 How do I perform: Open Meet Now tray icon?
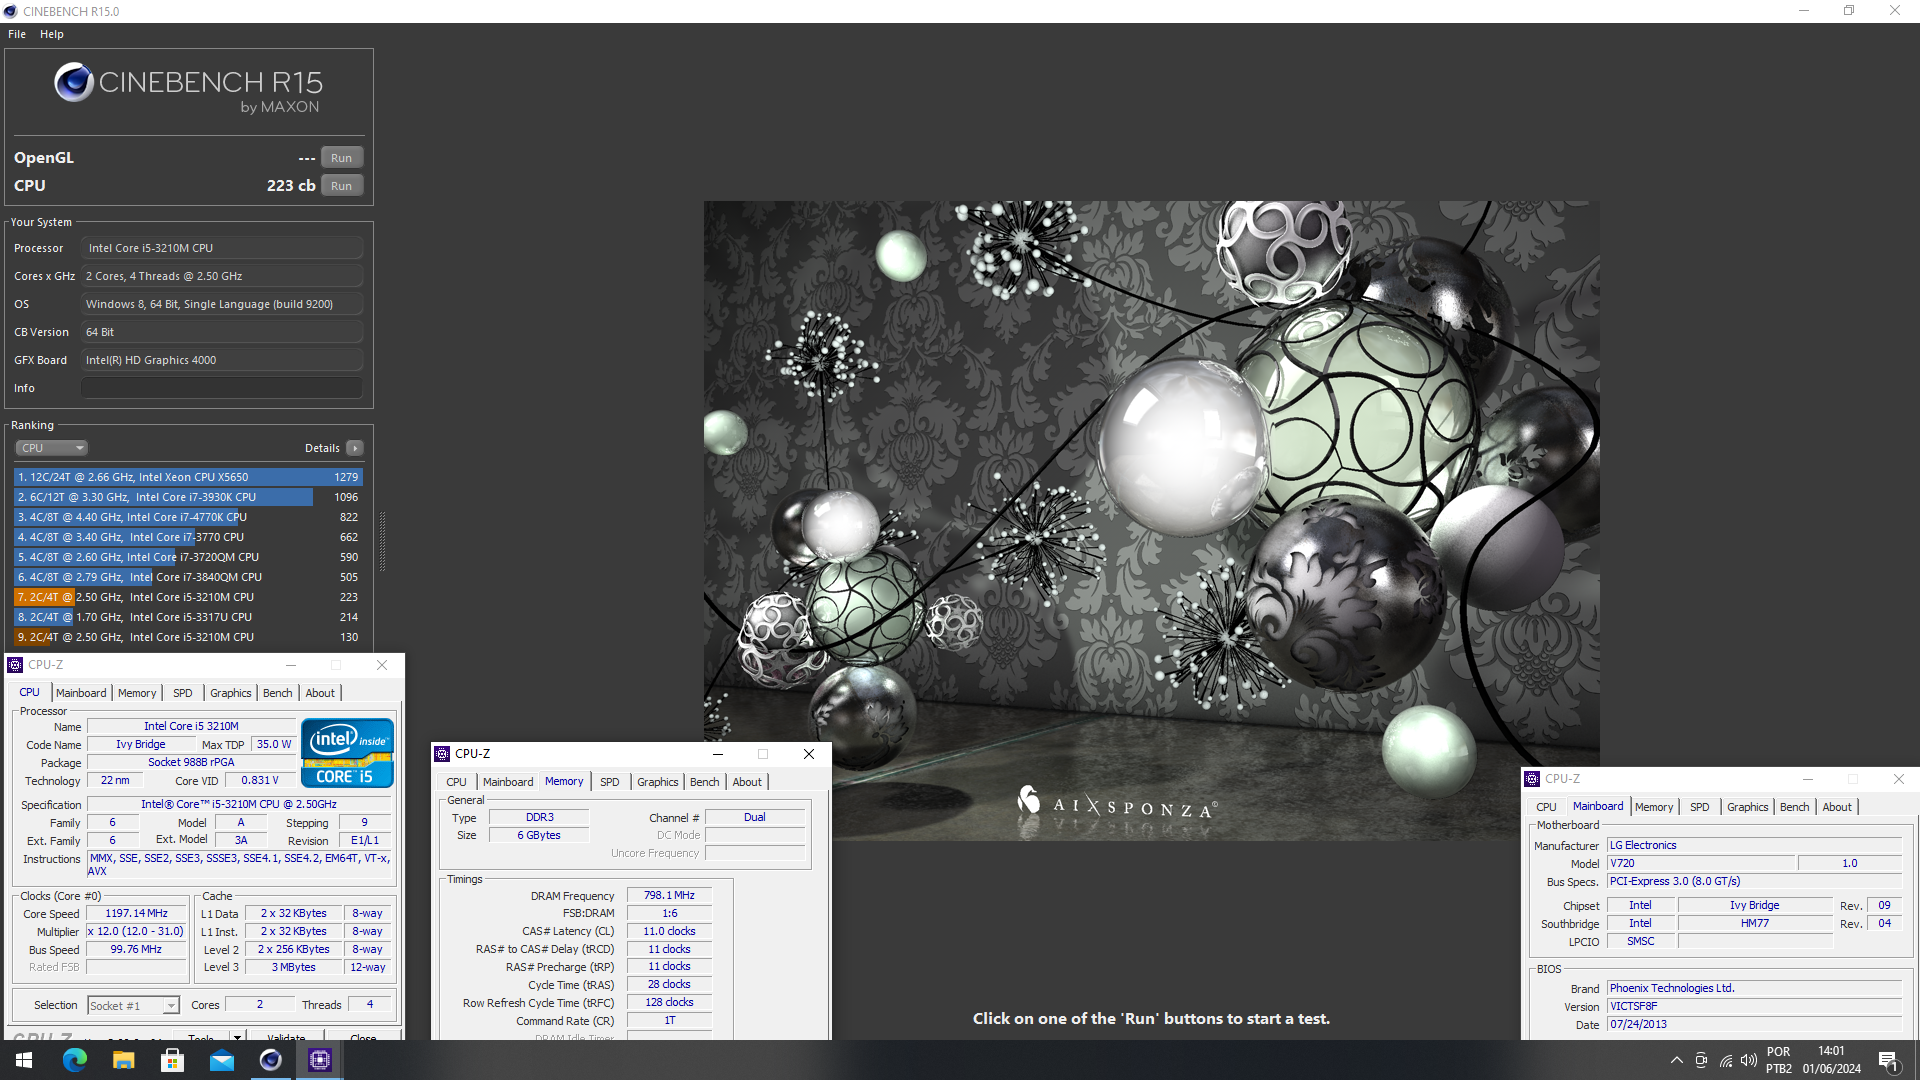(x=1701, y=1060)
